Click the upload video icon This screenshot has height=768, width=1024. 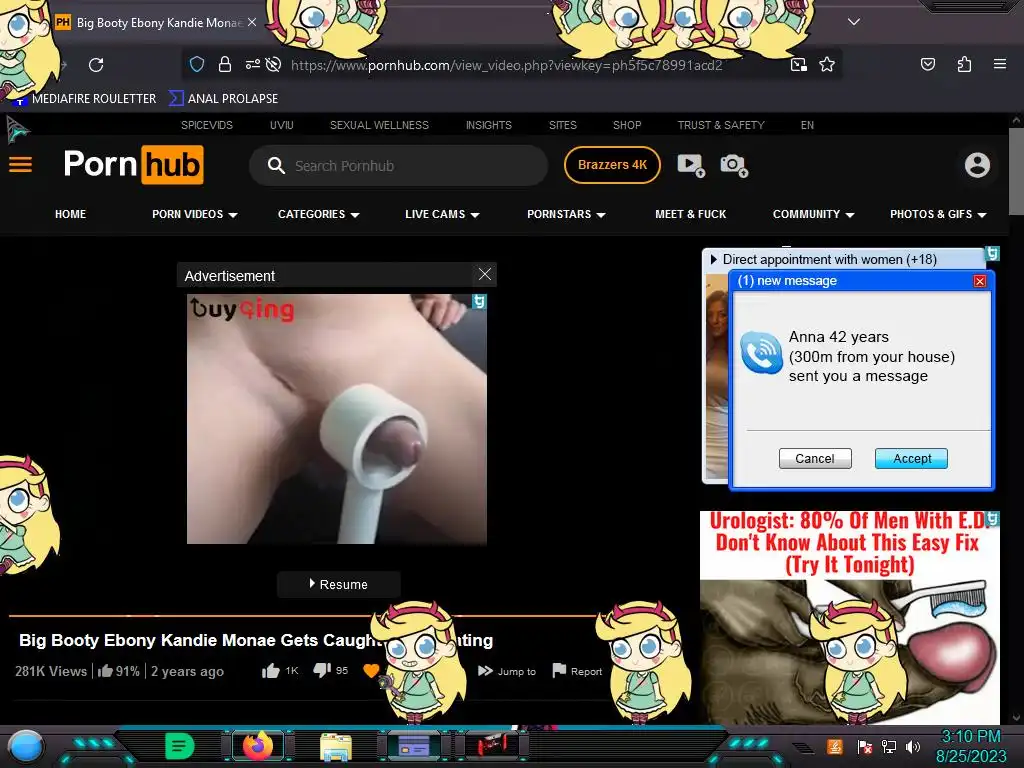(690, 165)
